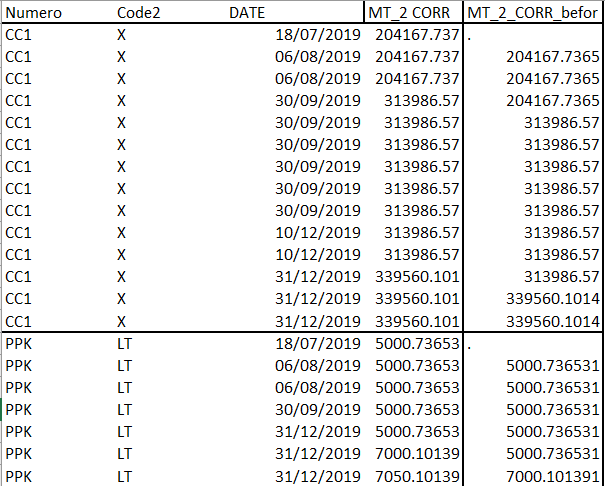This screenshot has height=486, width=605.
Task: Click the CC1 cell in the first data row
Action: [x=19, y=35]
